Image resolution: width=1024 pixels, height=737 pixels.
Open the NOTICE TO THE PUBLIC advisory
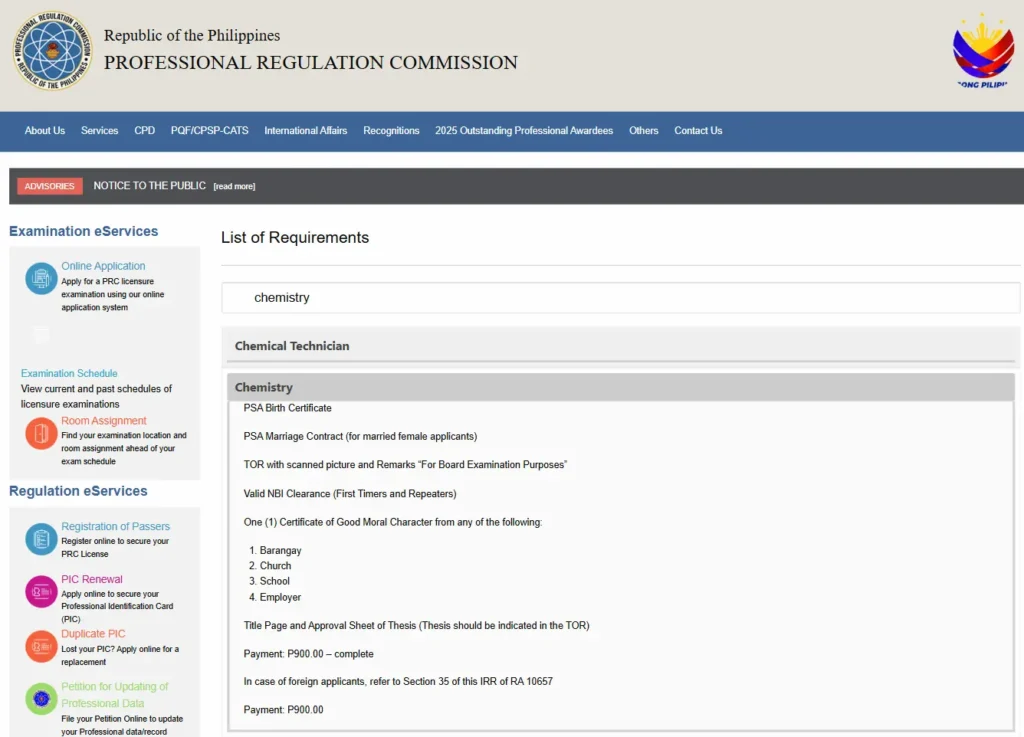150,186
